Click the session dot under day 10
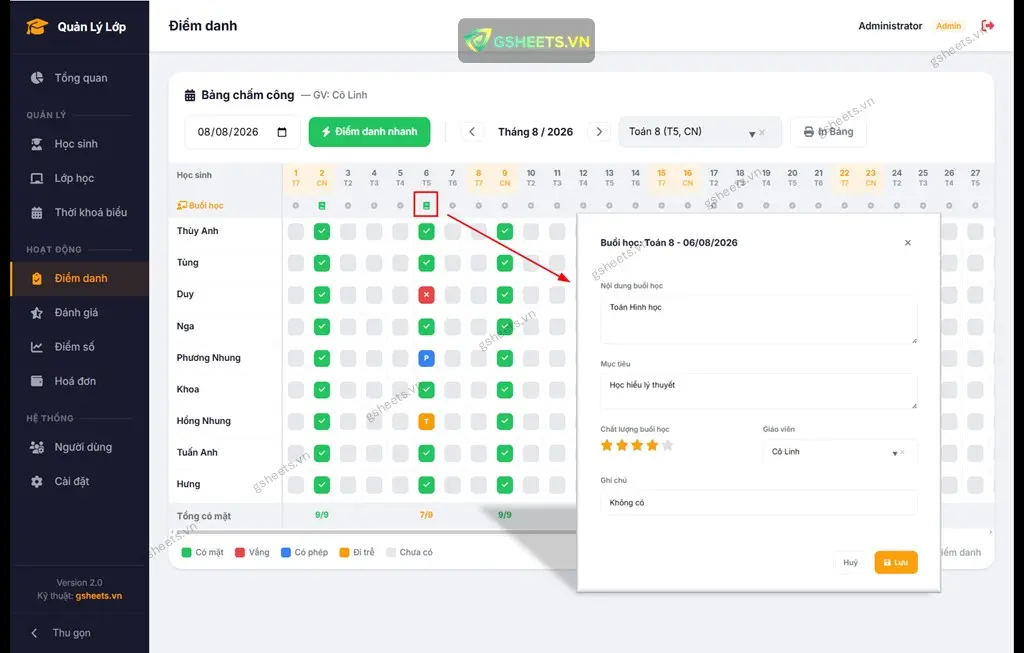 (530, 206)
